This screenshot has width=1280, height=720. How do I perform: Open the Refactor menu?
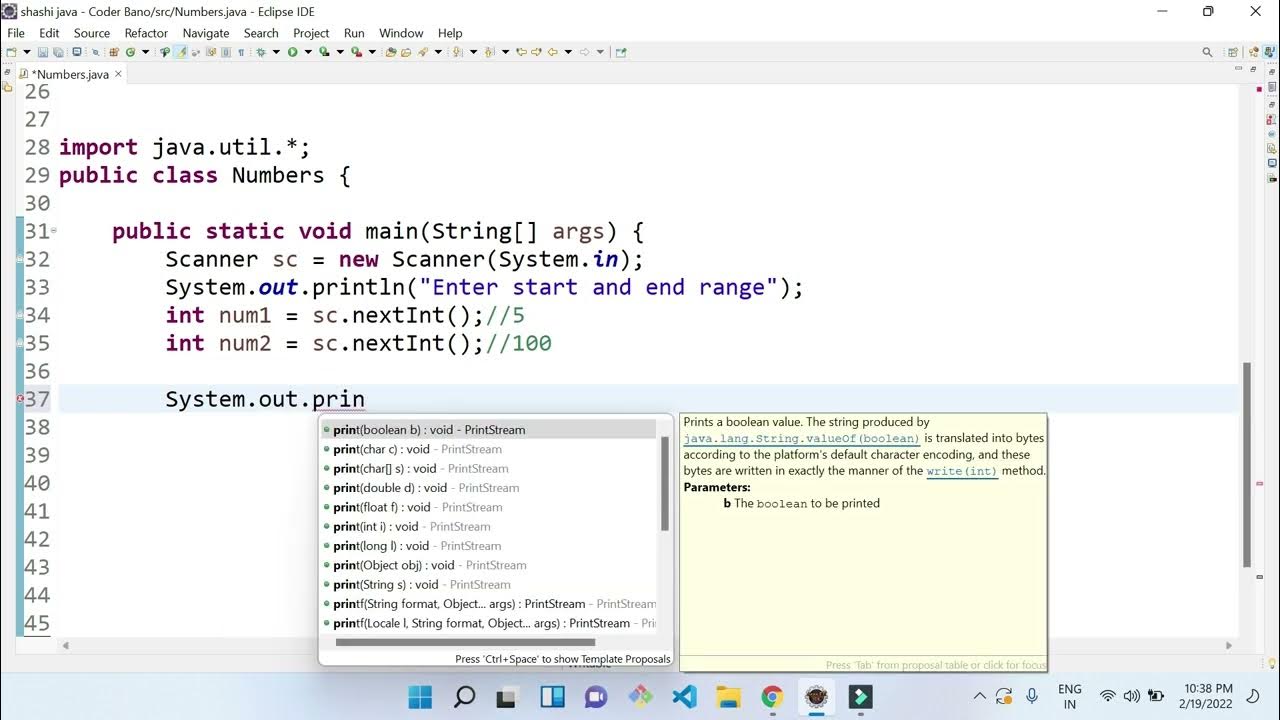pos(146,33)
